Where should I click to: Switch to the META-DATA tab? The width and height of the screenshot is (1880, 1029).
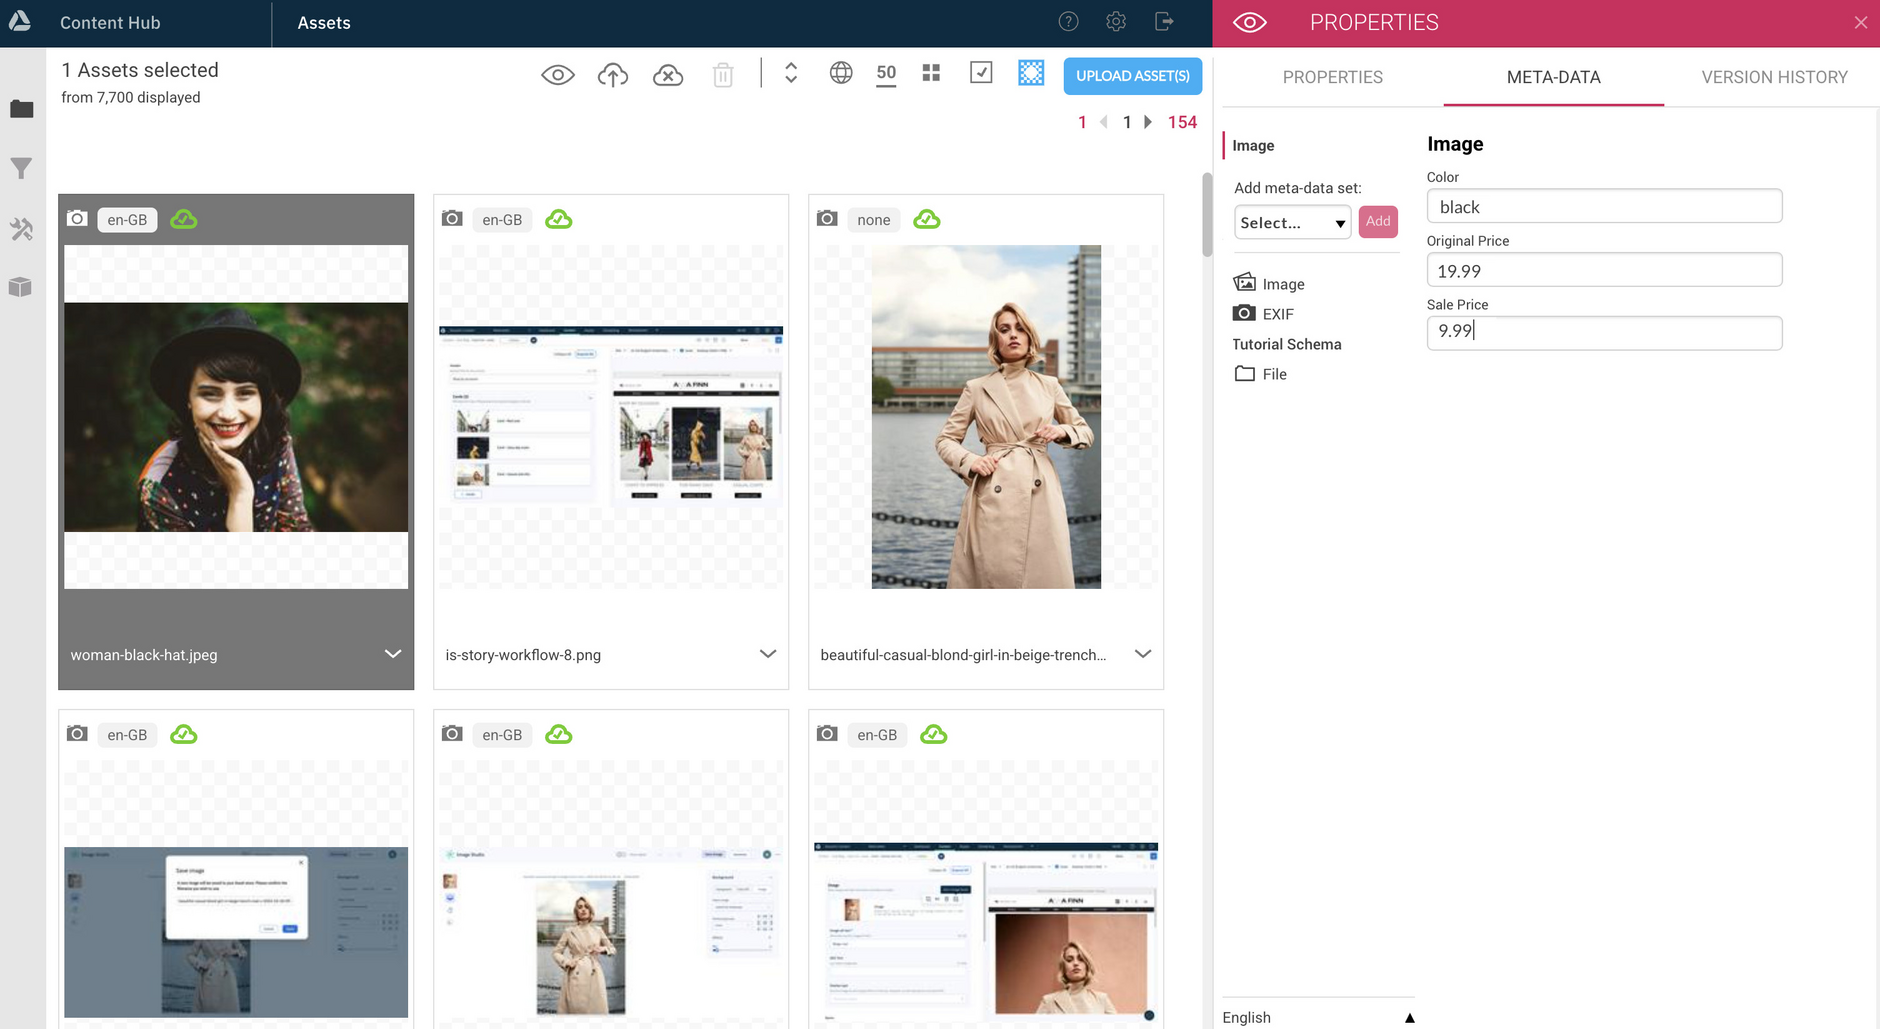click(x=1553, y=77)
